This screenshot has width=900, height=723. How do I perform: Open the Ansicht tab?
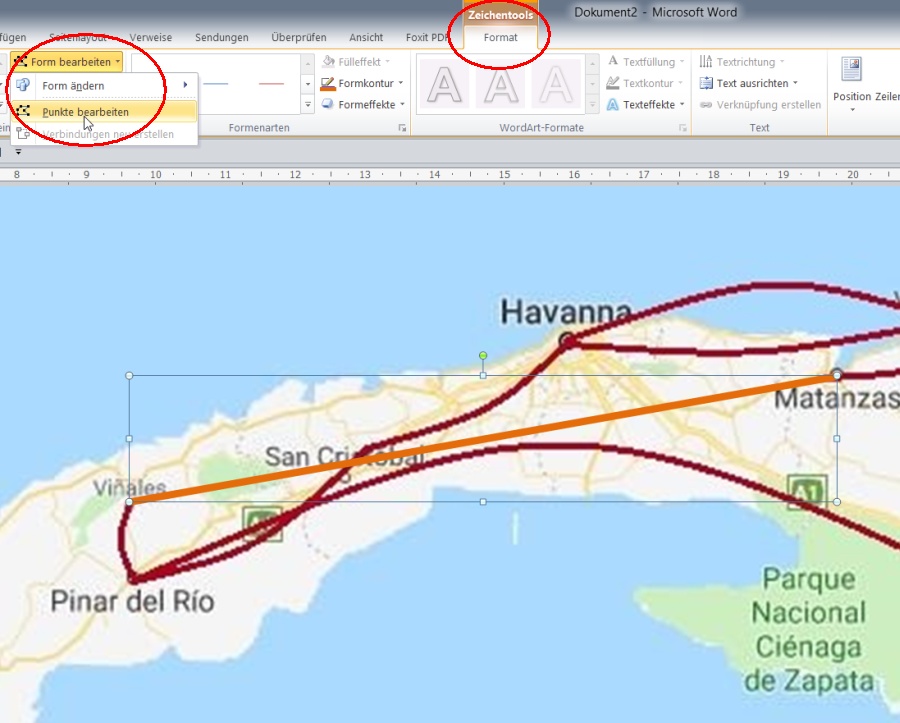coord(366,37)
